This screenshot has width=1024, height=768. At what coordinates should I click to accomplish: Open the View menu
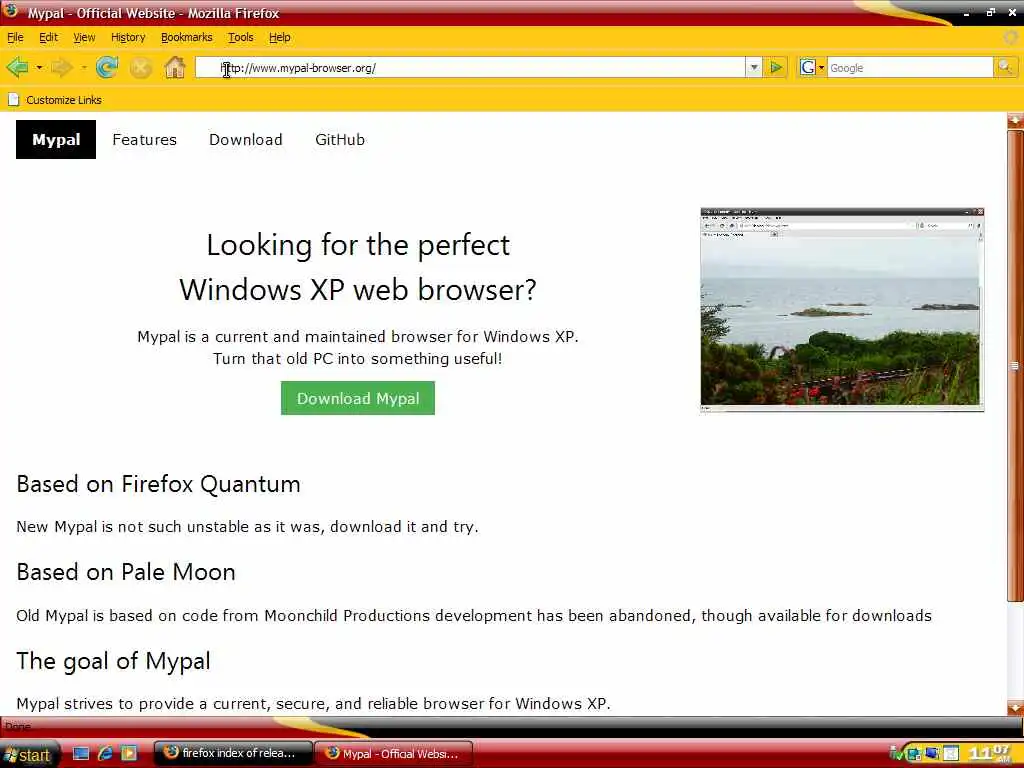84,37
